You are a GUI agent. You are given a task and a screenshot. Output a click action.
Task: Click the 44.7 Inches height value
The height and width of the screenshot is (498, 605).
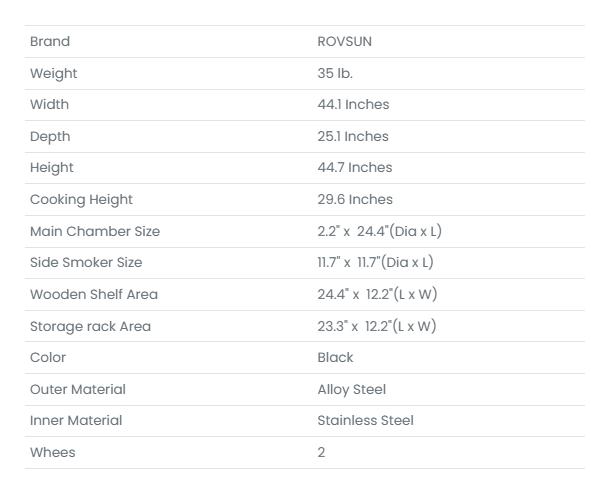[355, 168]
